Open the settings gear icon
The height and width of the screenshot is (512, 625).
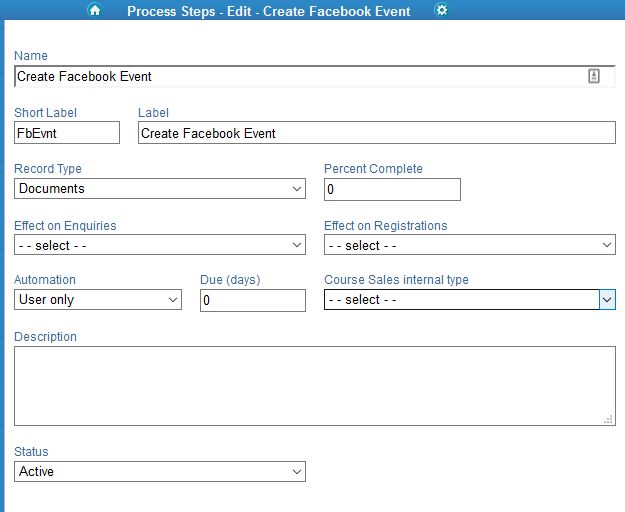(441, 10)
